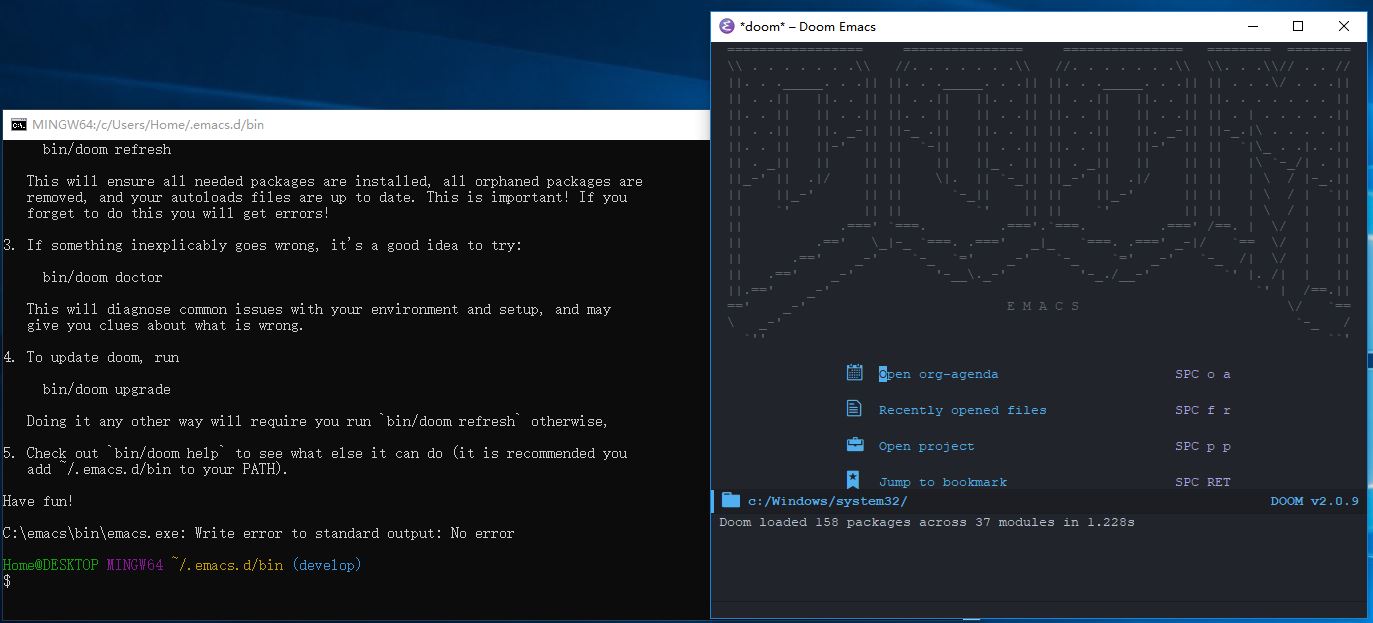Image resolution: width=1373 pixels, height=623 pixels.
Task: Select Recently opened files link
Action: point(962,410)
